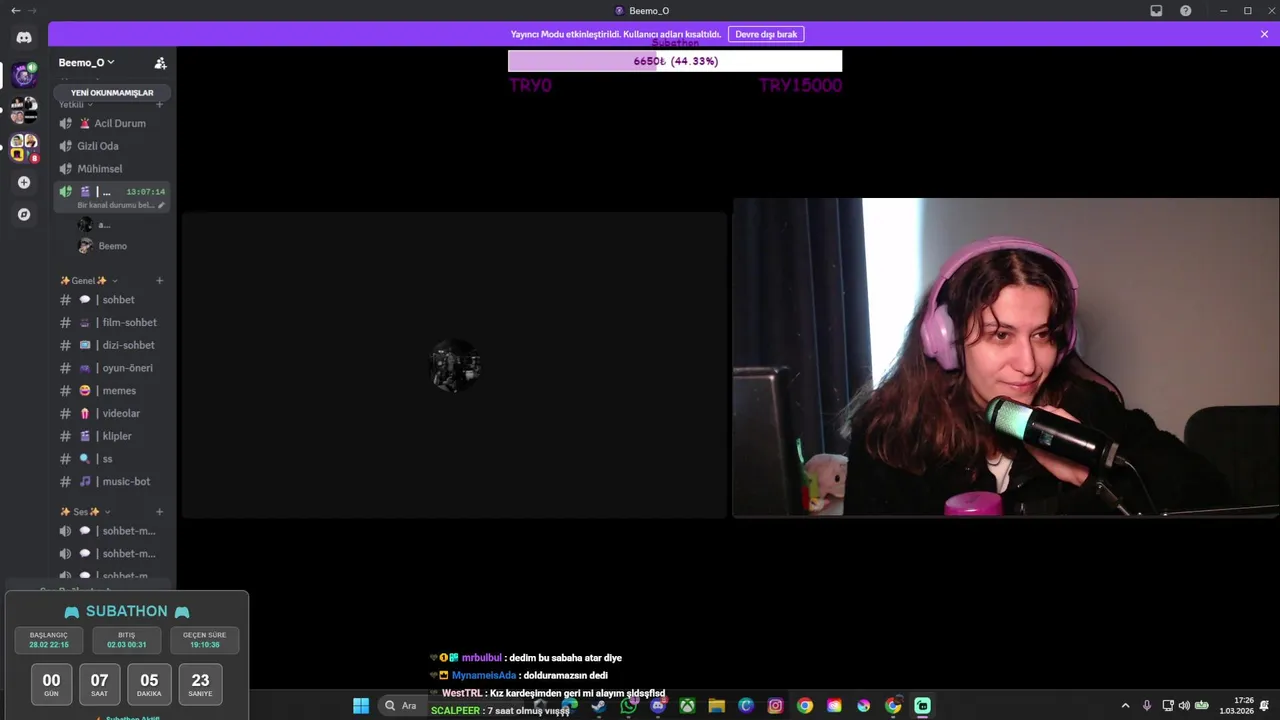This screenshot has width=1280, height=720.
Task: Join the Acil Durum voice channel
Action: coord(112,123)
